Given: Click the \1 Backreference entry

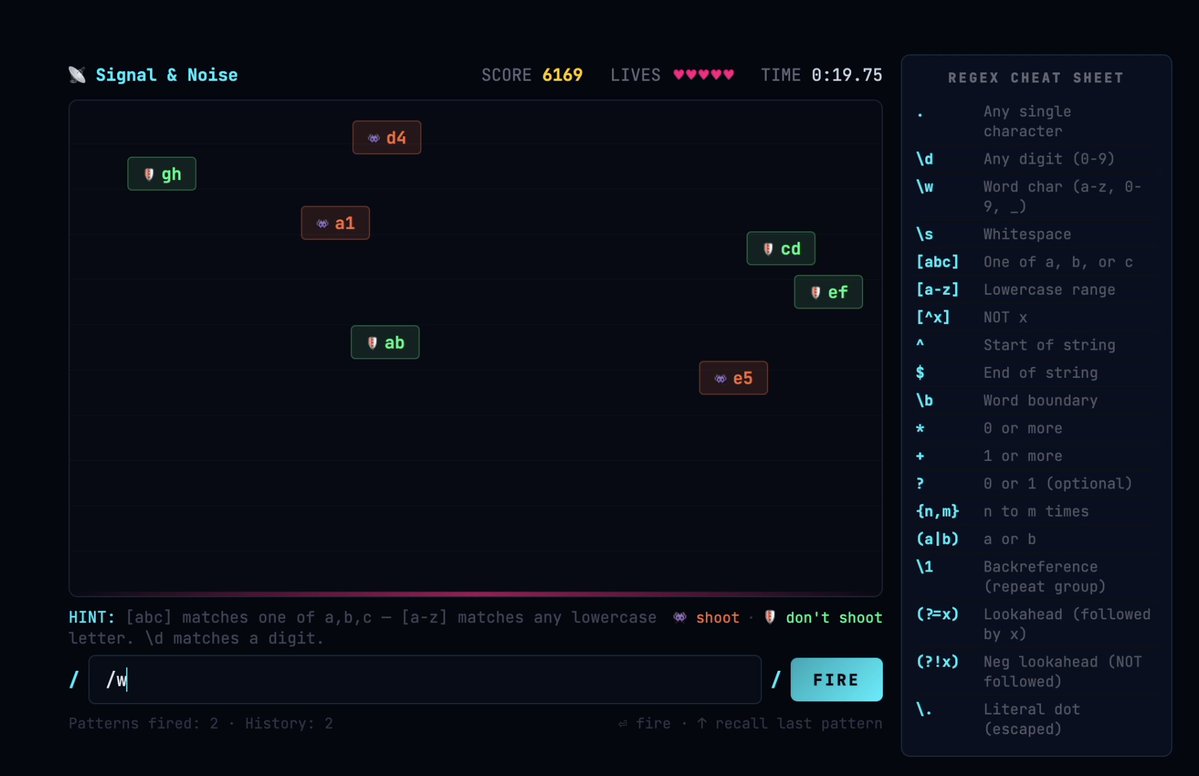Looking at the screenshot, I should click(x=1035, y=576).
